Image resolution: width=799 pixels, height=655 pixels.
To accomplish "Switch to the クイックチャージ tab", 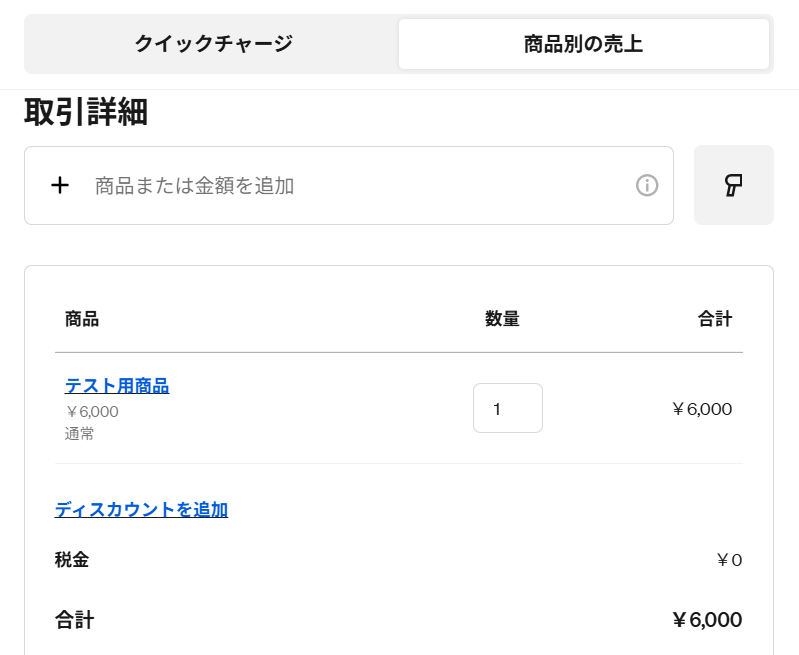I will point(214,44).
